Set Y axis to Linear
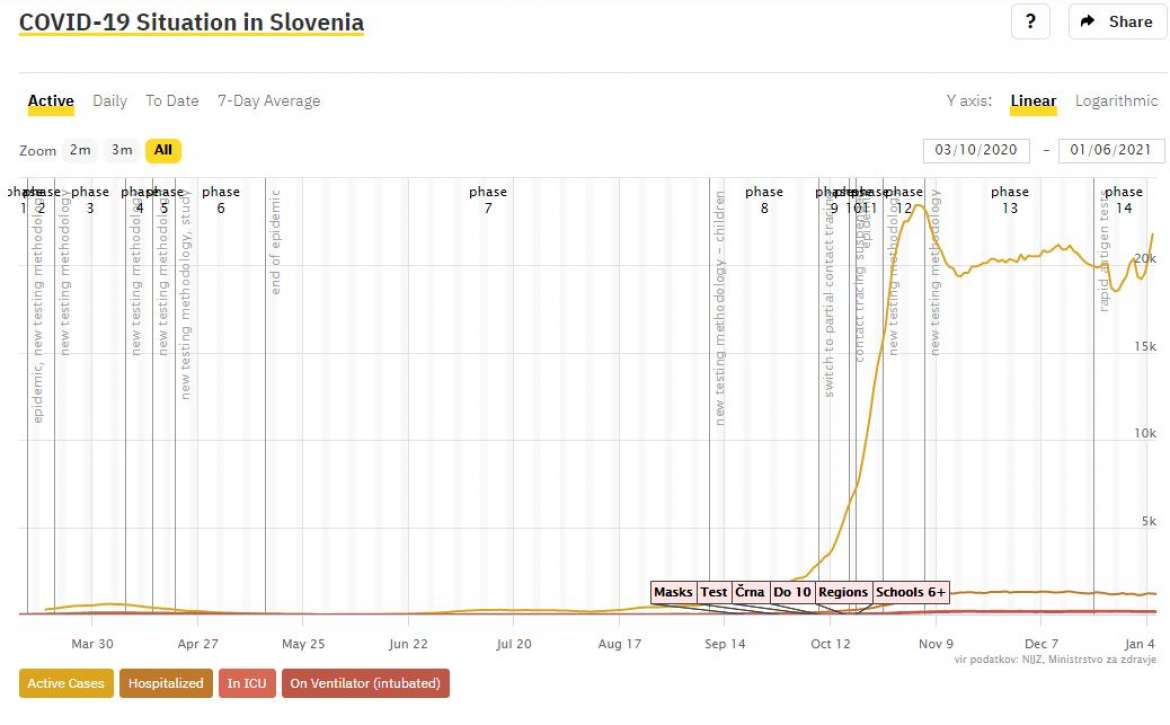The image size is (1170, 725). point(1033,101)
